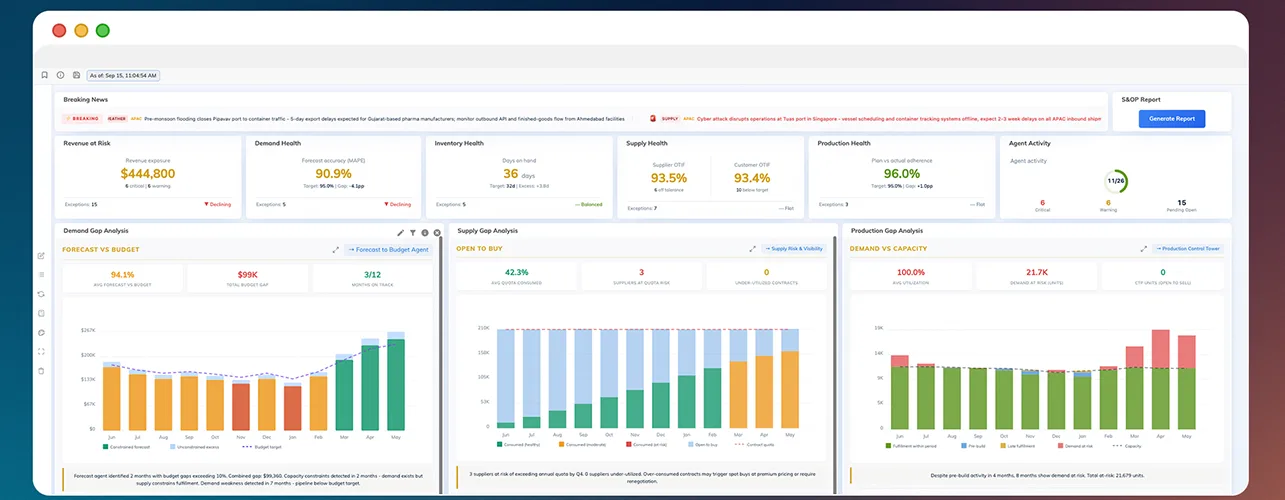Click the $99K Total Budget Gap tile

(248, 278)
